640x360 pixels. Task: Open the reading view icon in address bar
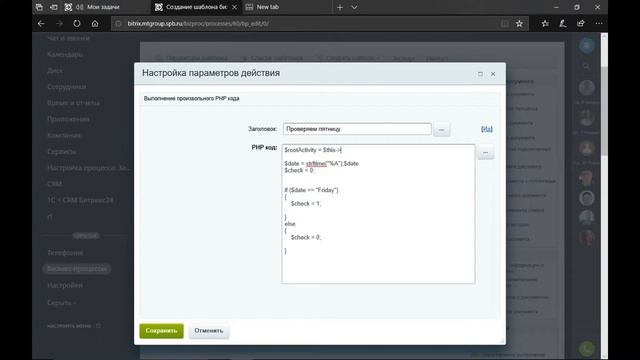pos(504,24)
